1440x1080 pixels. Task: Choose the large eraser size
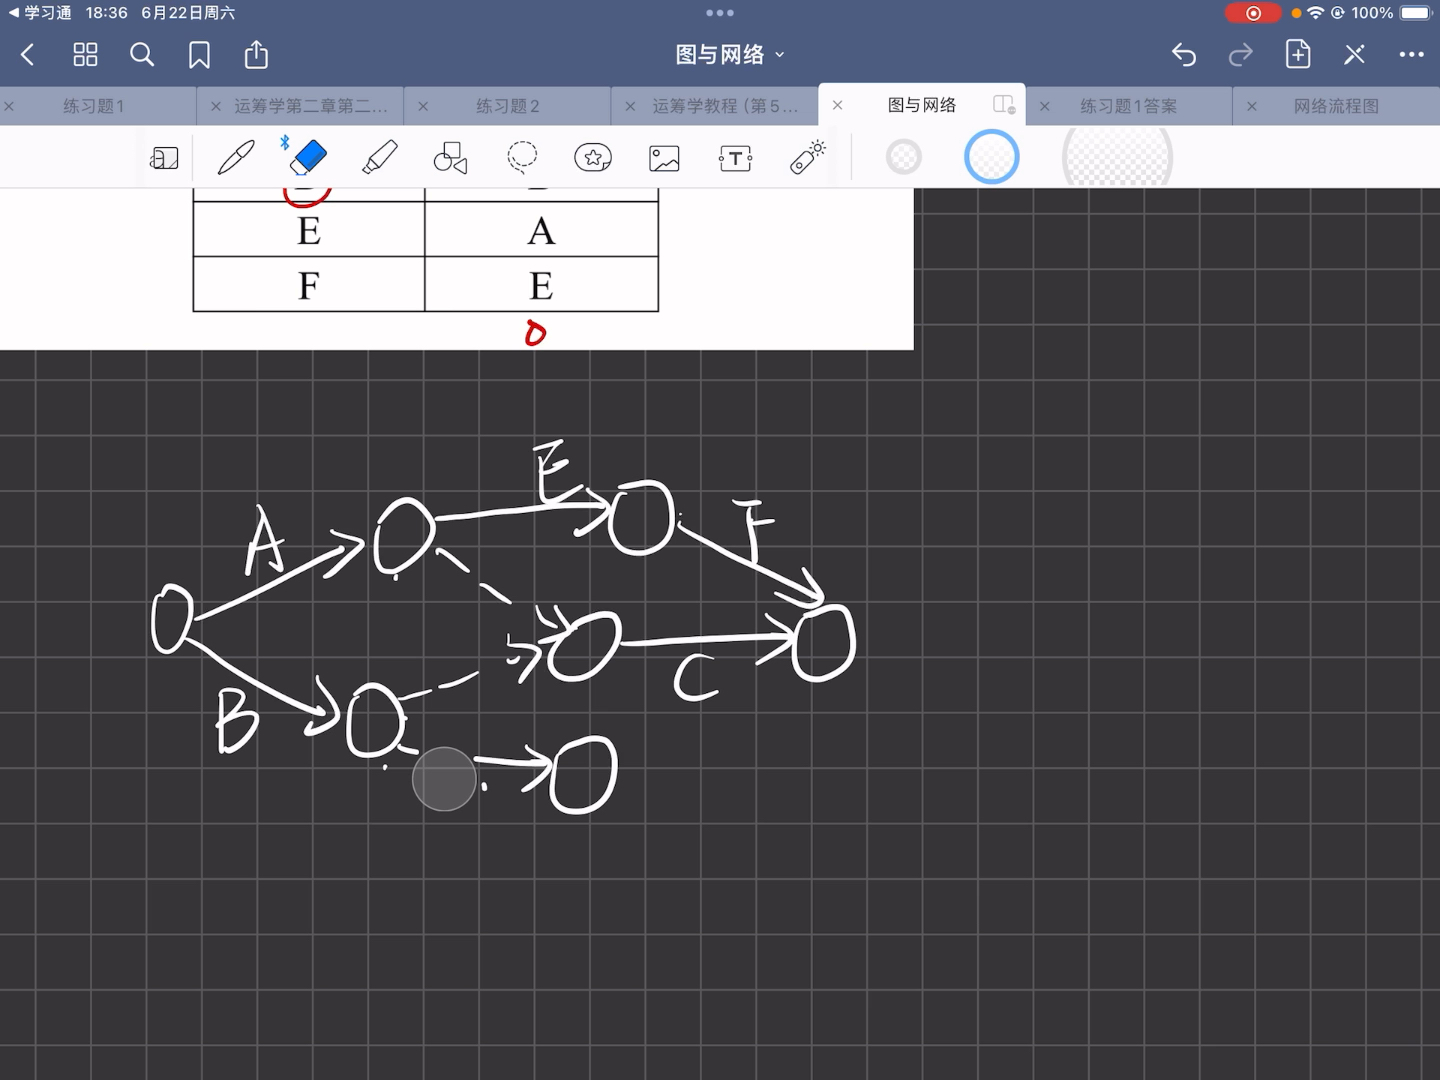1117,158
